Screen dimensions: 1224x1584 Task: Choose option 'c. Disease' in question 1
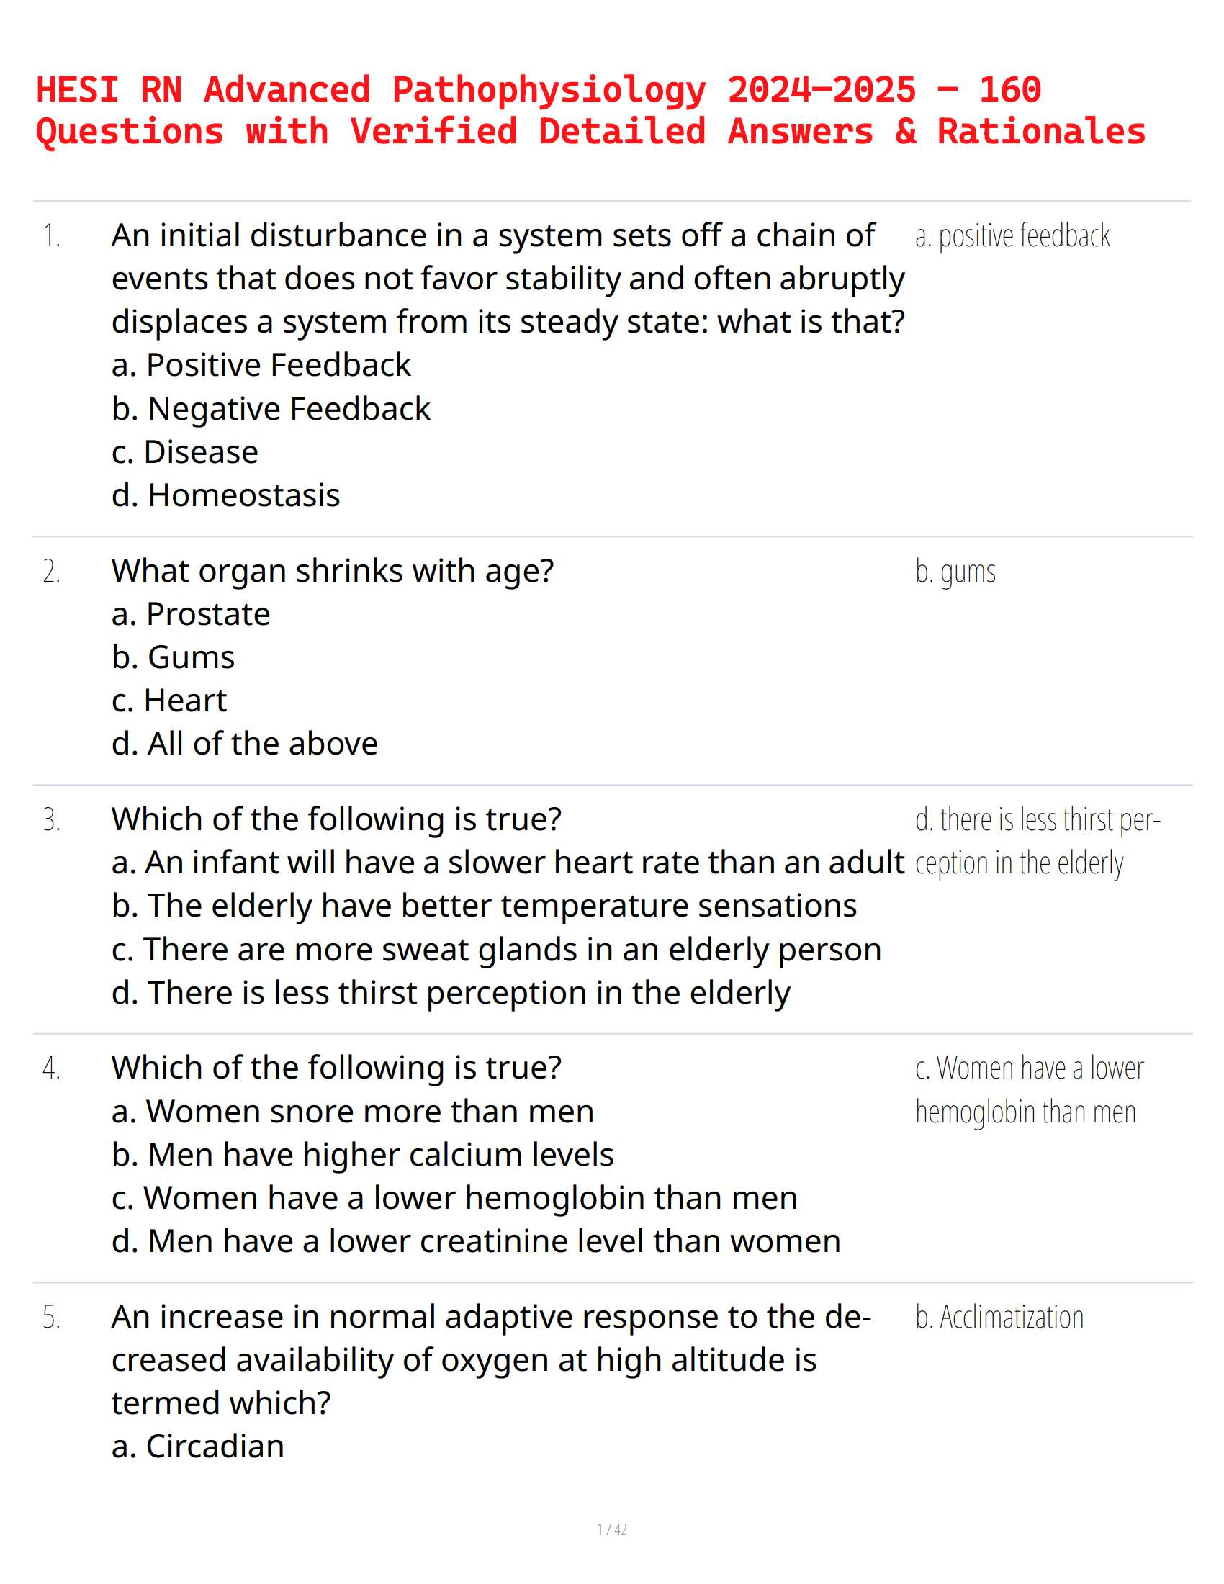(x=185, y=452)
